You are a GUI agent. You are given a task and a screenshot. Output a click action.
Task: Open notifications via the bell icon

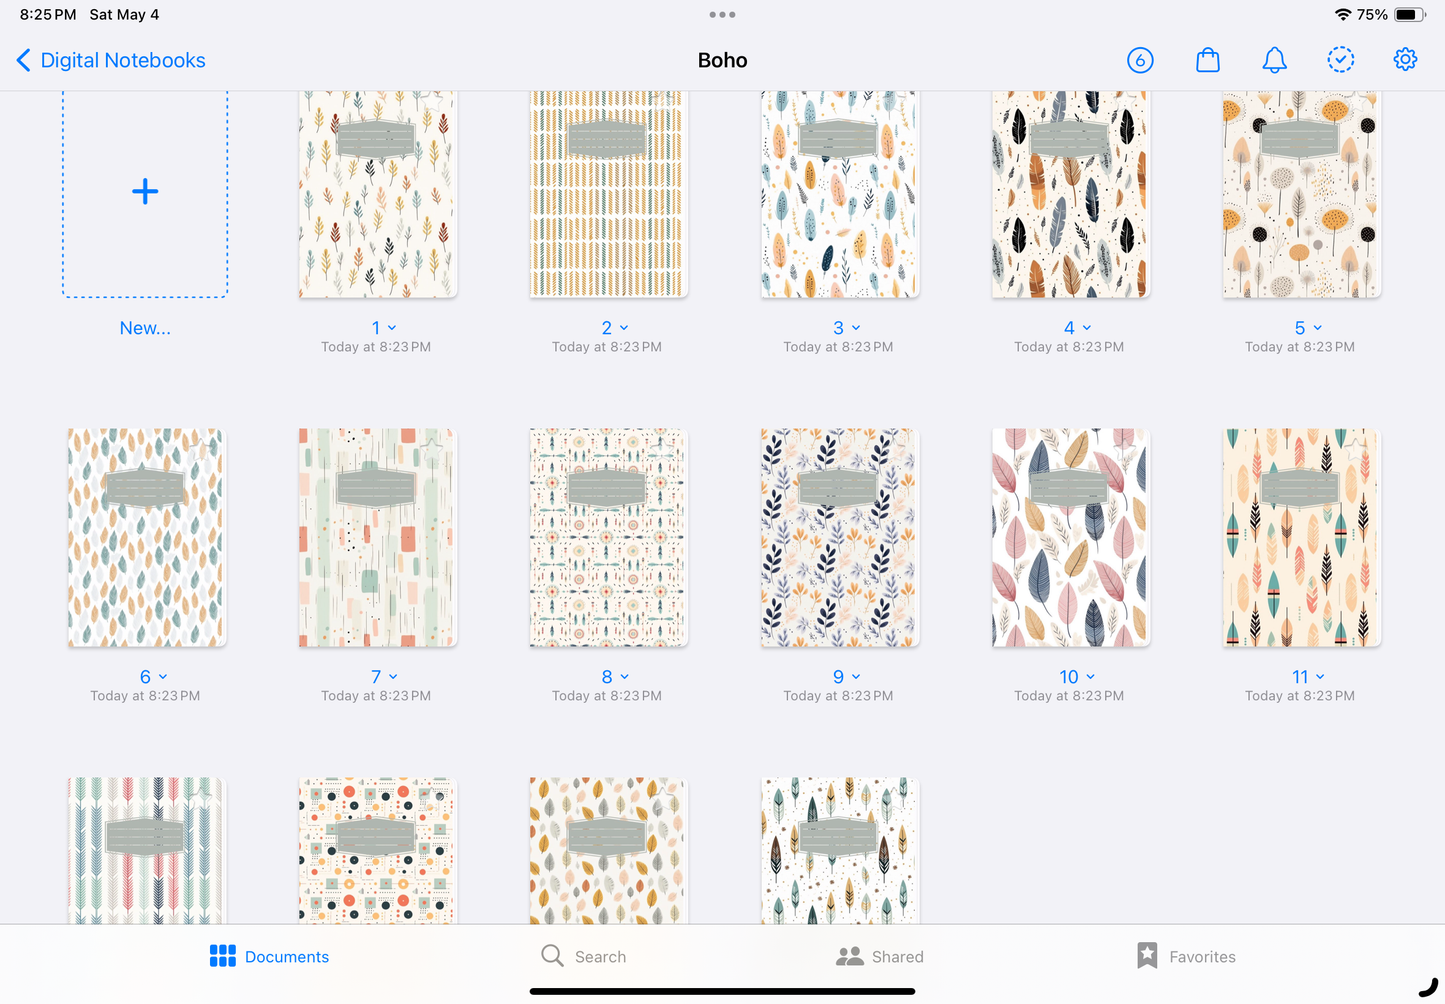[1274, 60]
